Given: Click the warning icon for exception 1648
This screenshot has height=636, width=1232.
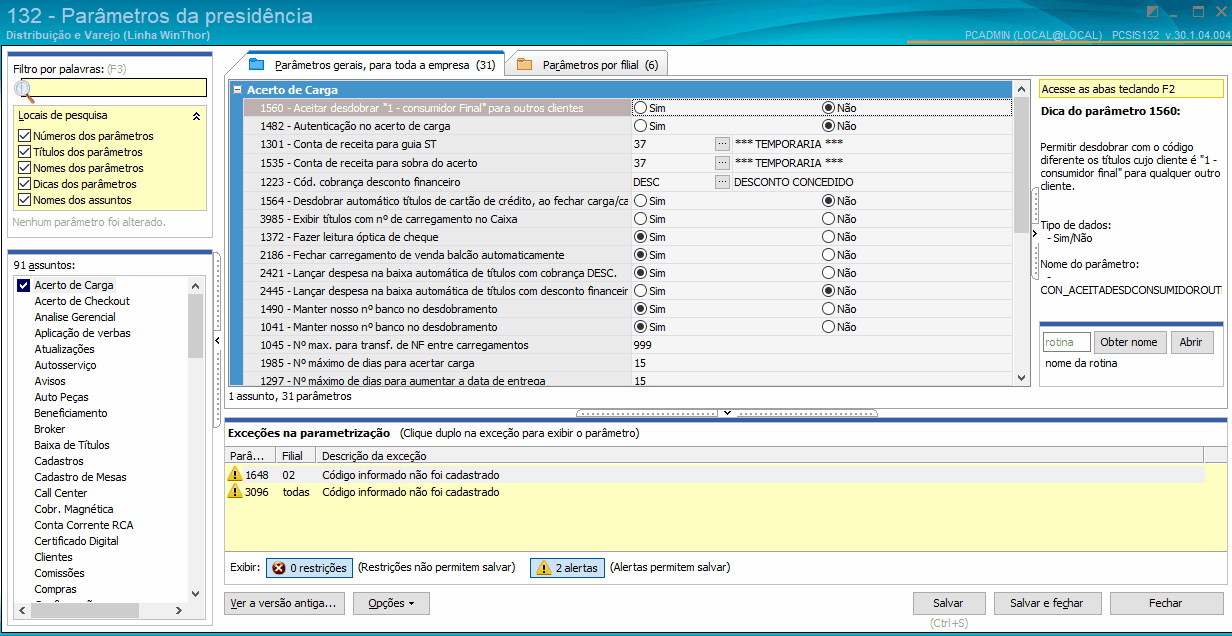Looking at the screenshot, I should tap(236, 475).
